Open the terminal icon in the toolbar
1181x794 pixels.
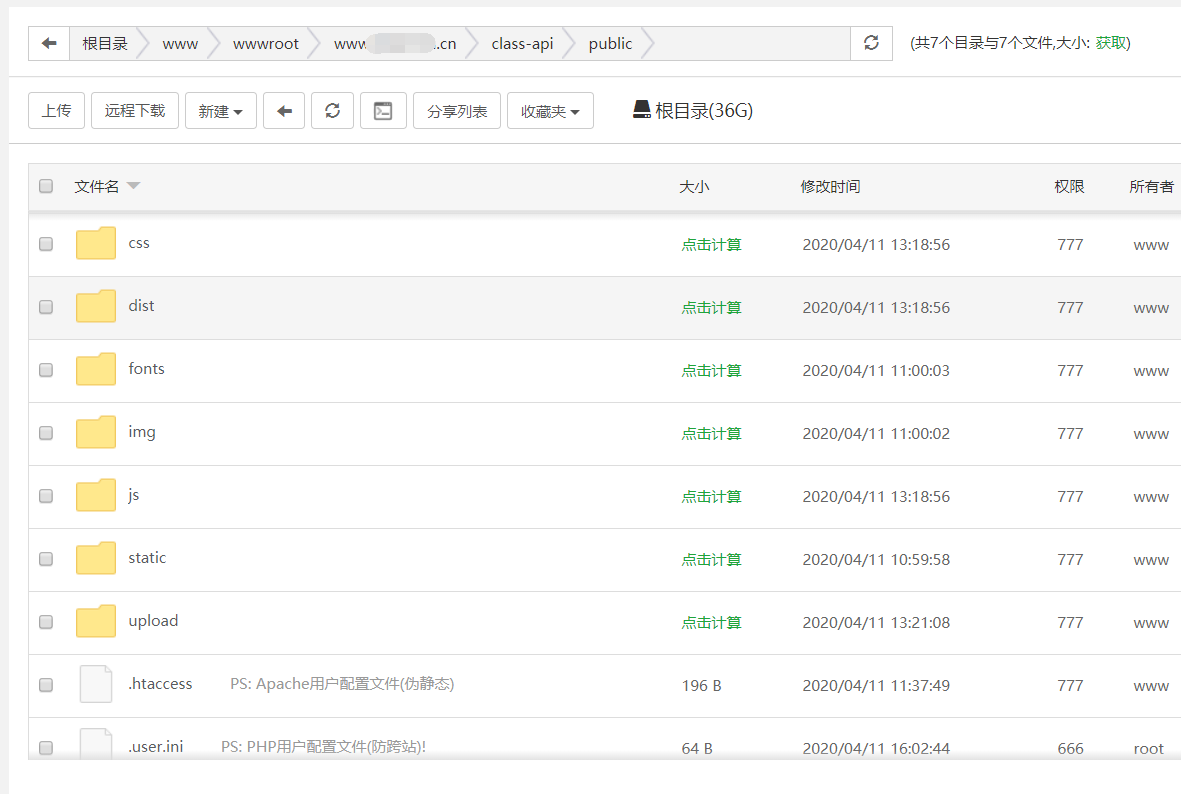383,110
